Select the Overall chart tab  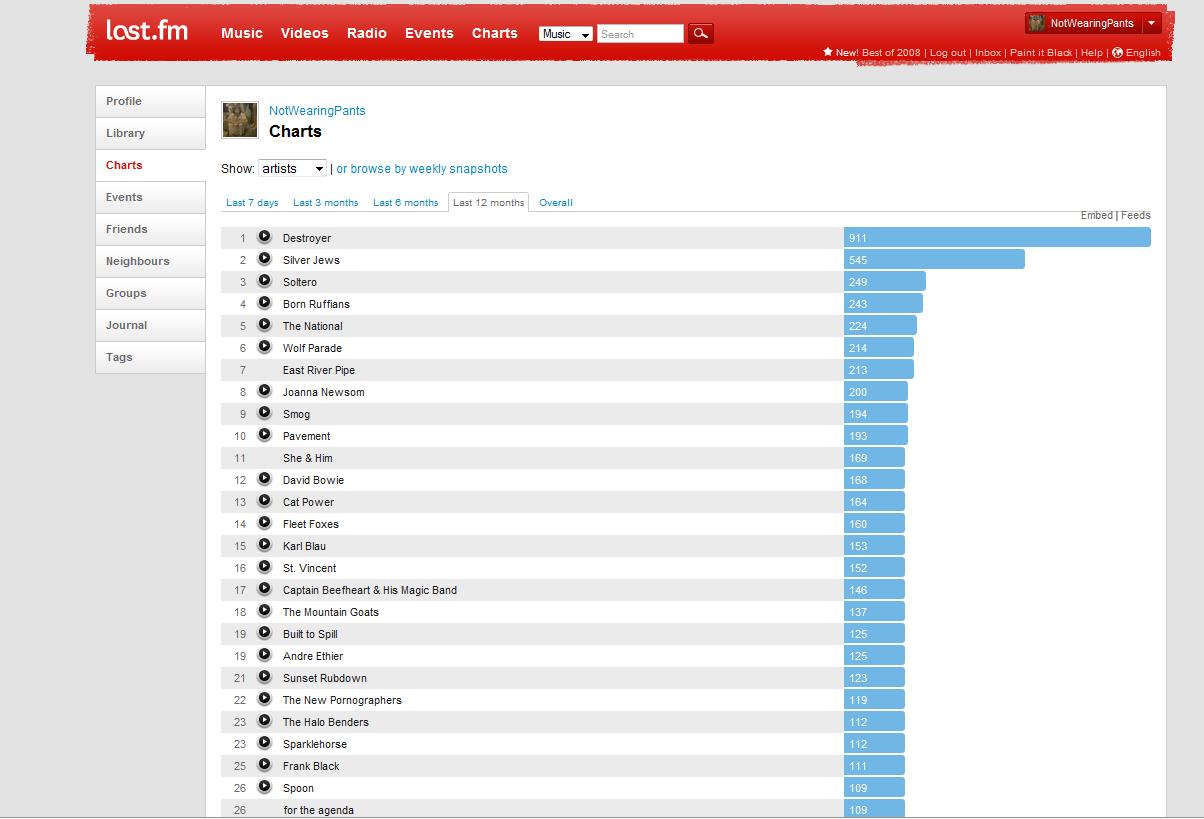click(555, 202)
